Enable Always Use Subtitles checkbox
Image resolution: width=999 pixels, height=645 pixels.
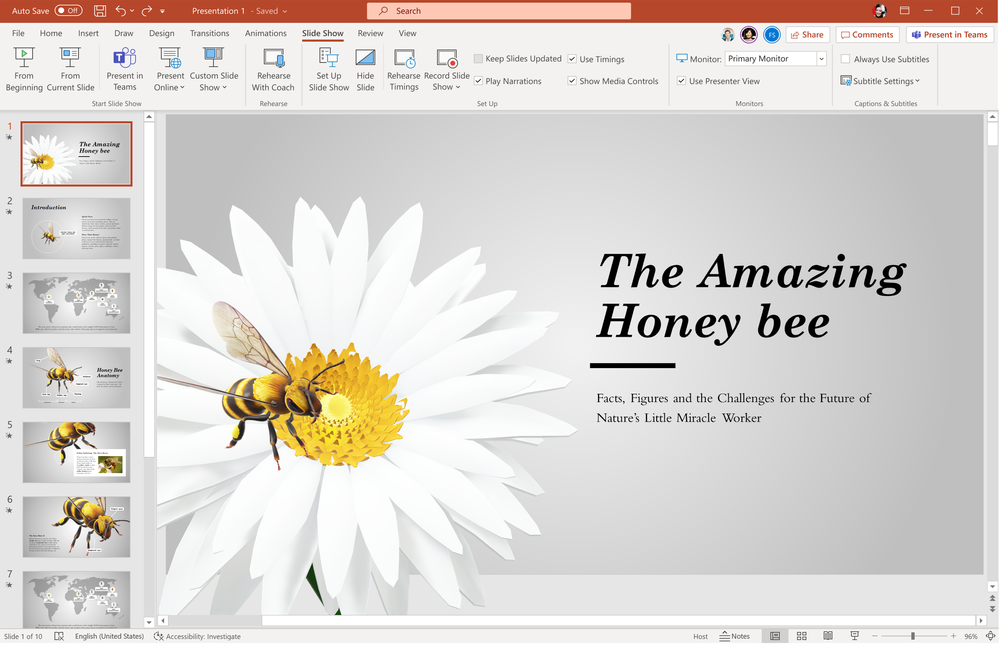(846, 59)
